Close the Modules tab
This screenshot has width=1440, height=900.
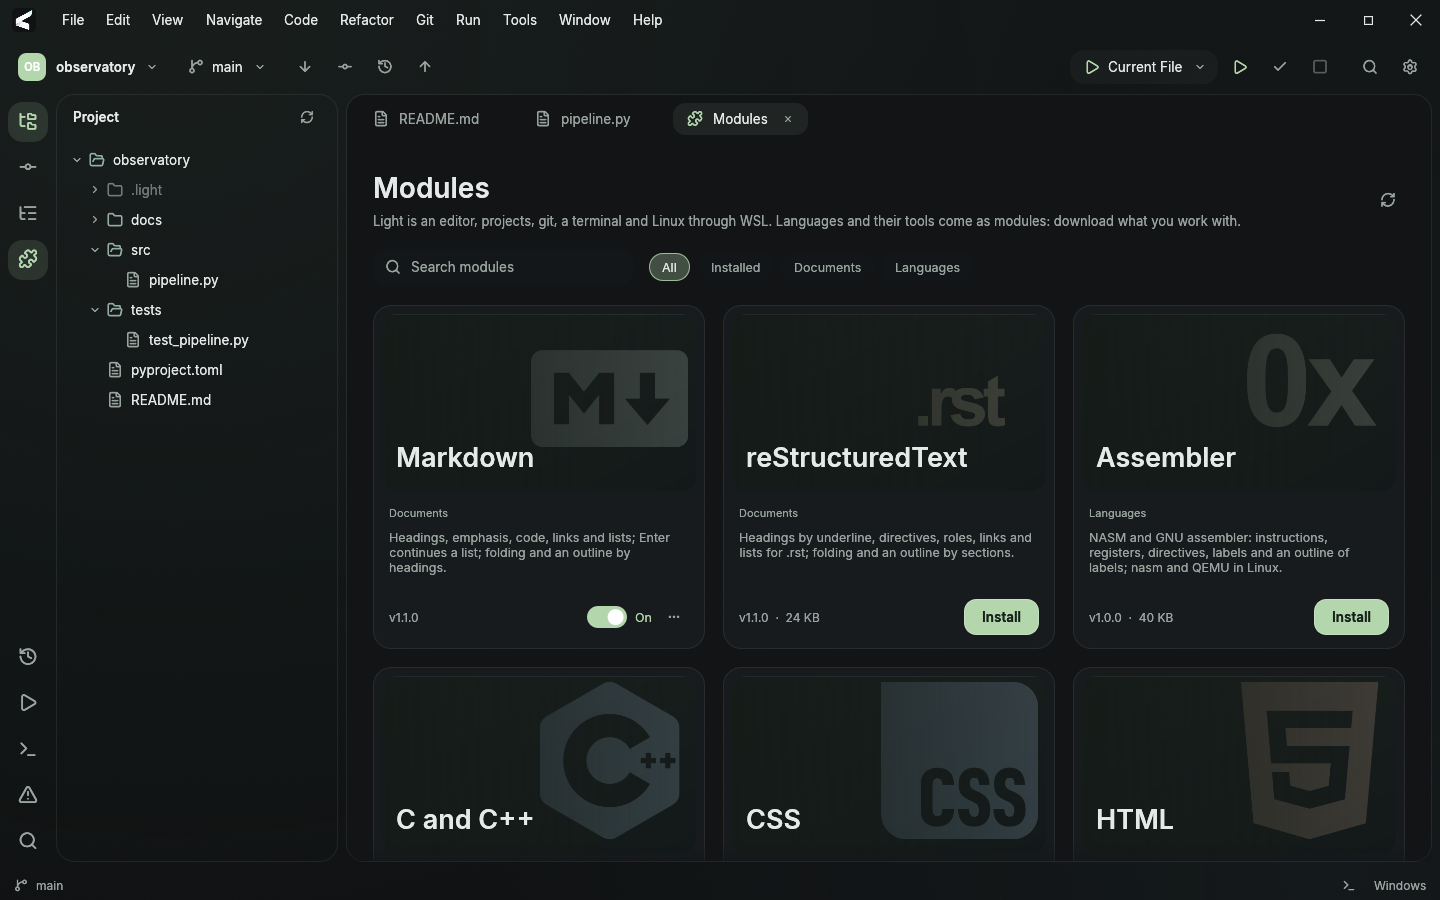[x=788, y=119]
